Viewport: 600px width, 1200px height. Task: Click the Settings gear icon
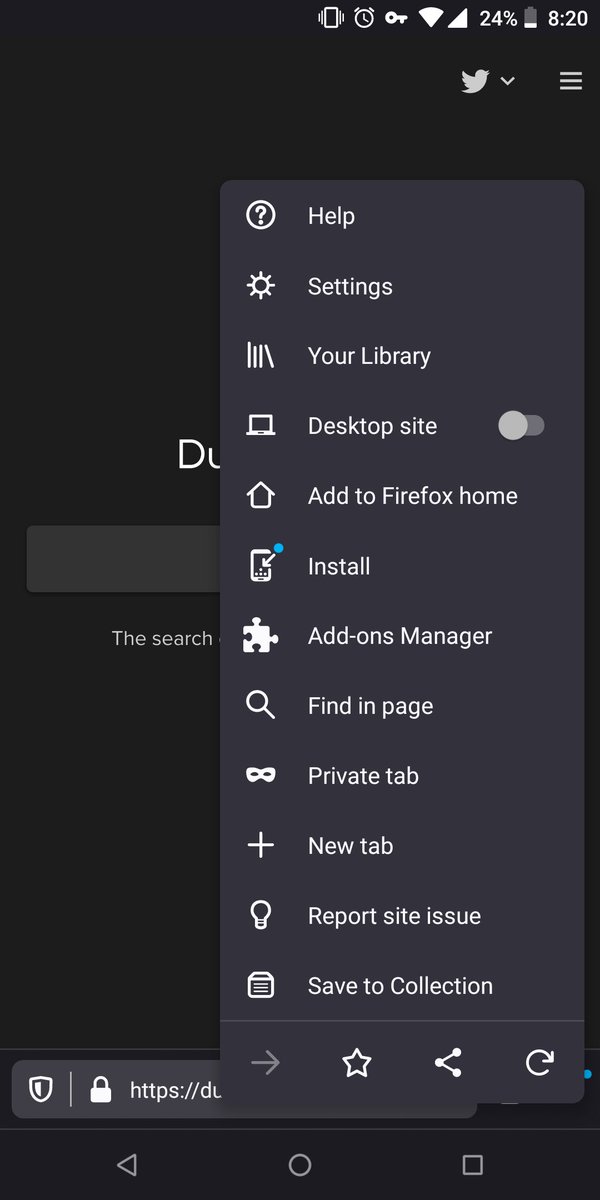click(260, 286)
